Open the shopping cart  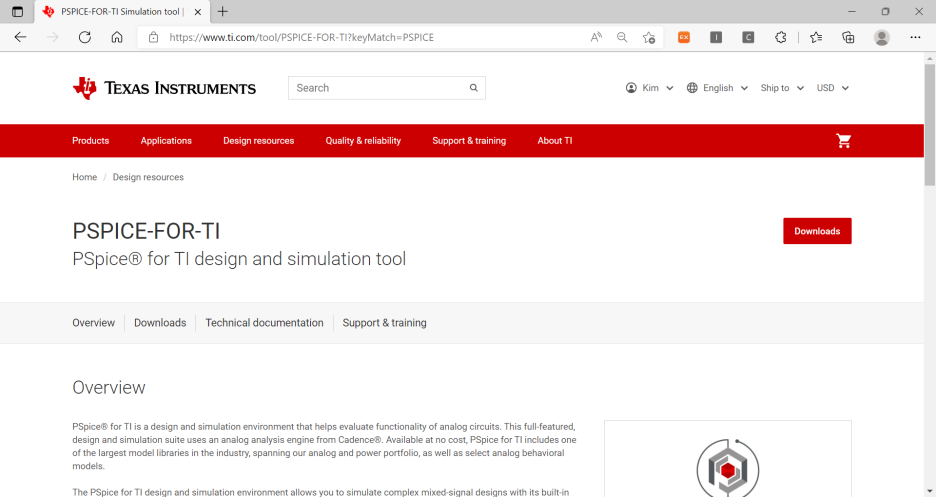pos(843,141)
